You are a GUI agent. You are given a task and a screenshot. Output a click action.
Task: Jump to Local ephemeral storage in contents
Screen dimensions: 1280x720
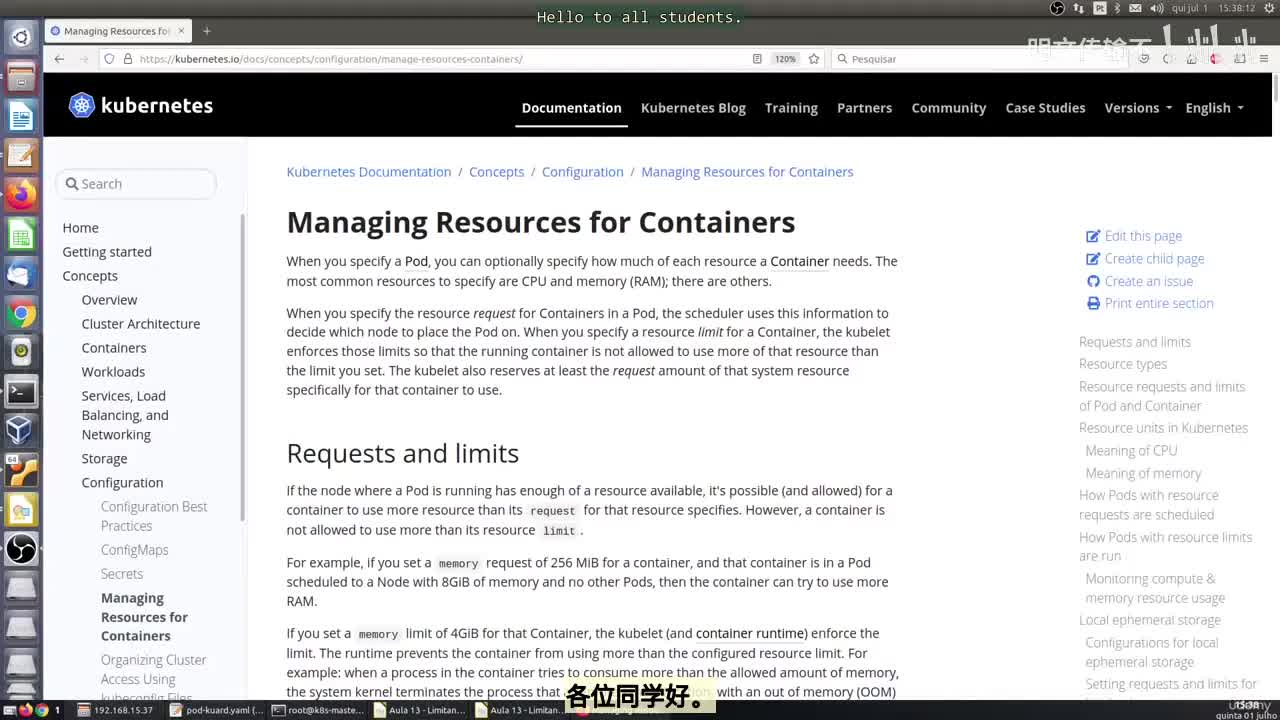pos(1150,620)
